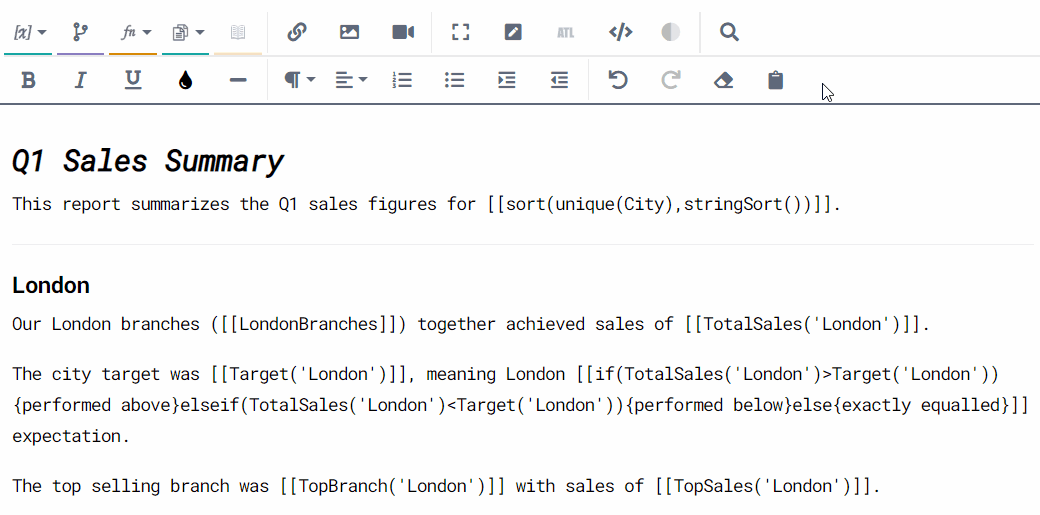Toggle underline formatting
Screen dimensions: 1040x515
tap(133, 80)
